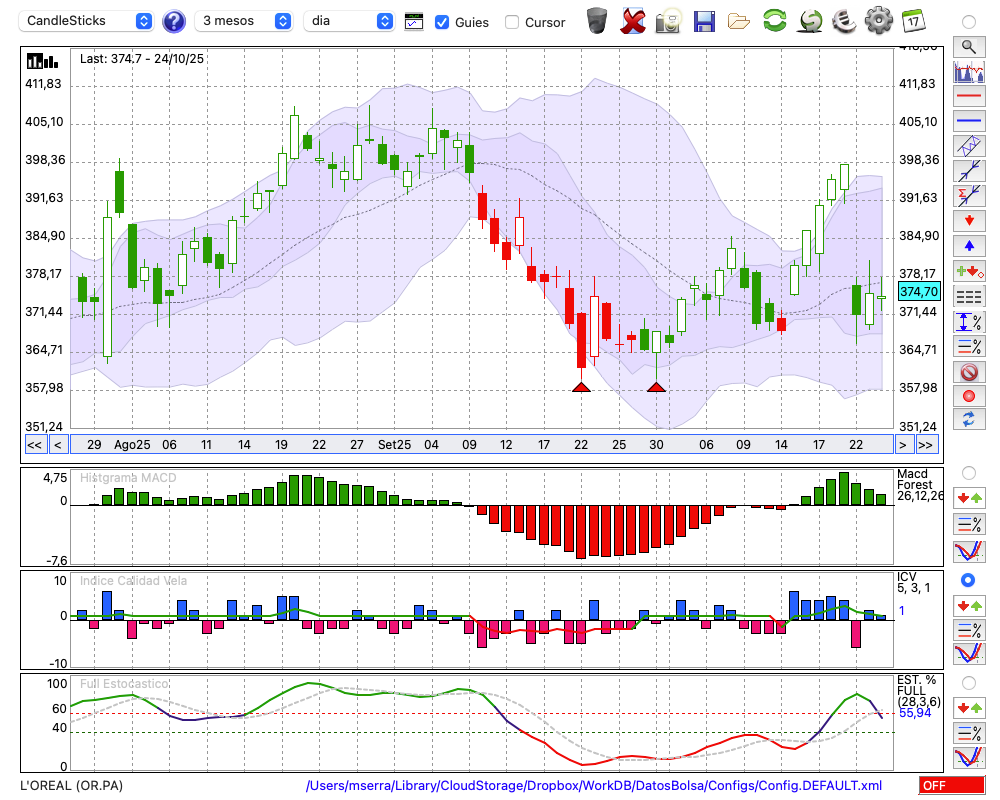Select the Estocastico panel radio button
This screenshot has height=800, width=1000.
(x=969, y=683)
